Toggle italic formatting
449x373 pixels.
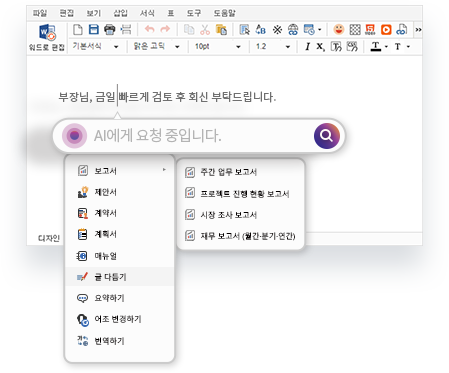click(307, 47)
